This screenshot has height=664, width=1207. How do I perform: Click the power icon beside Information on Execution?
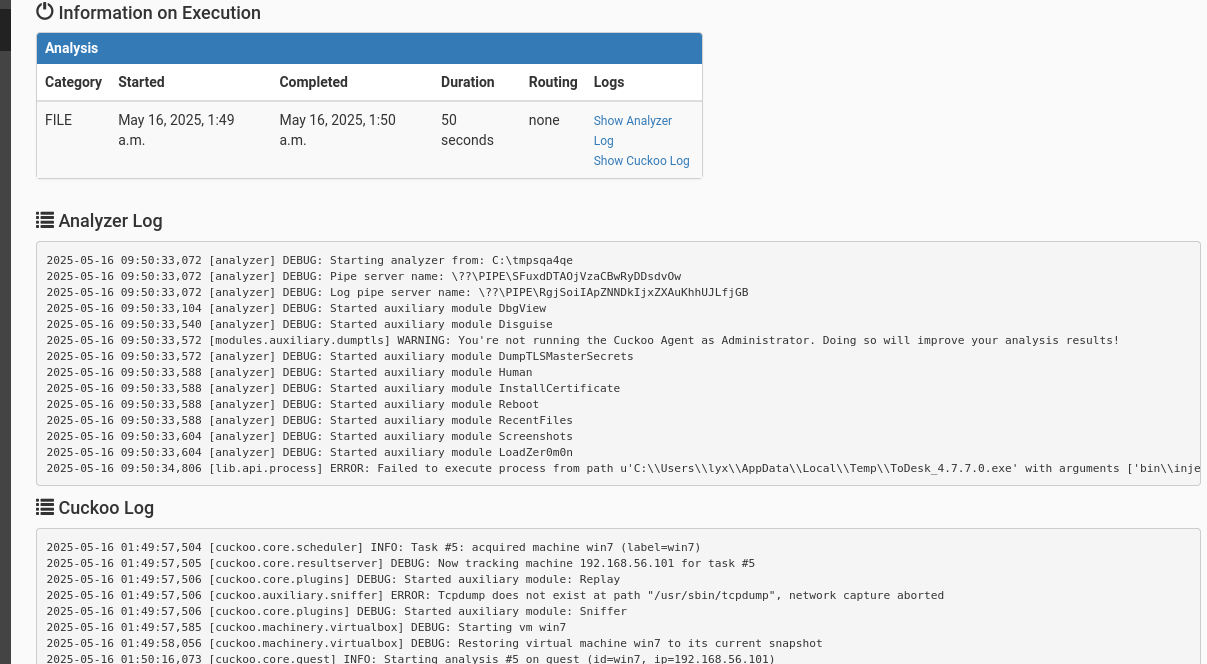[x=45, y=12]
